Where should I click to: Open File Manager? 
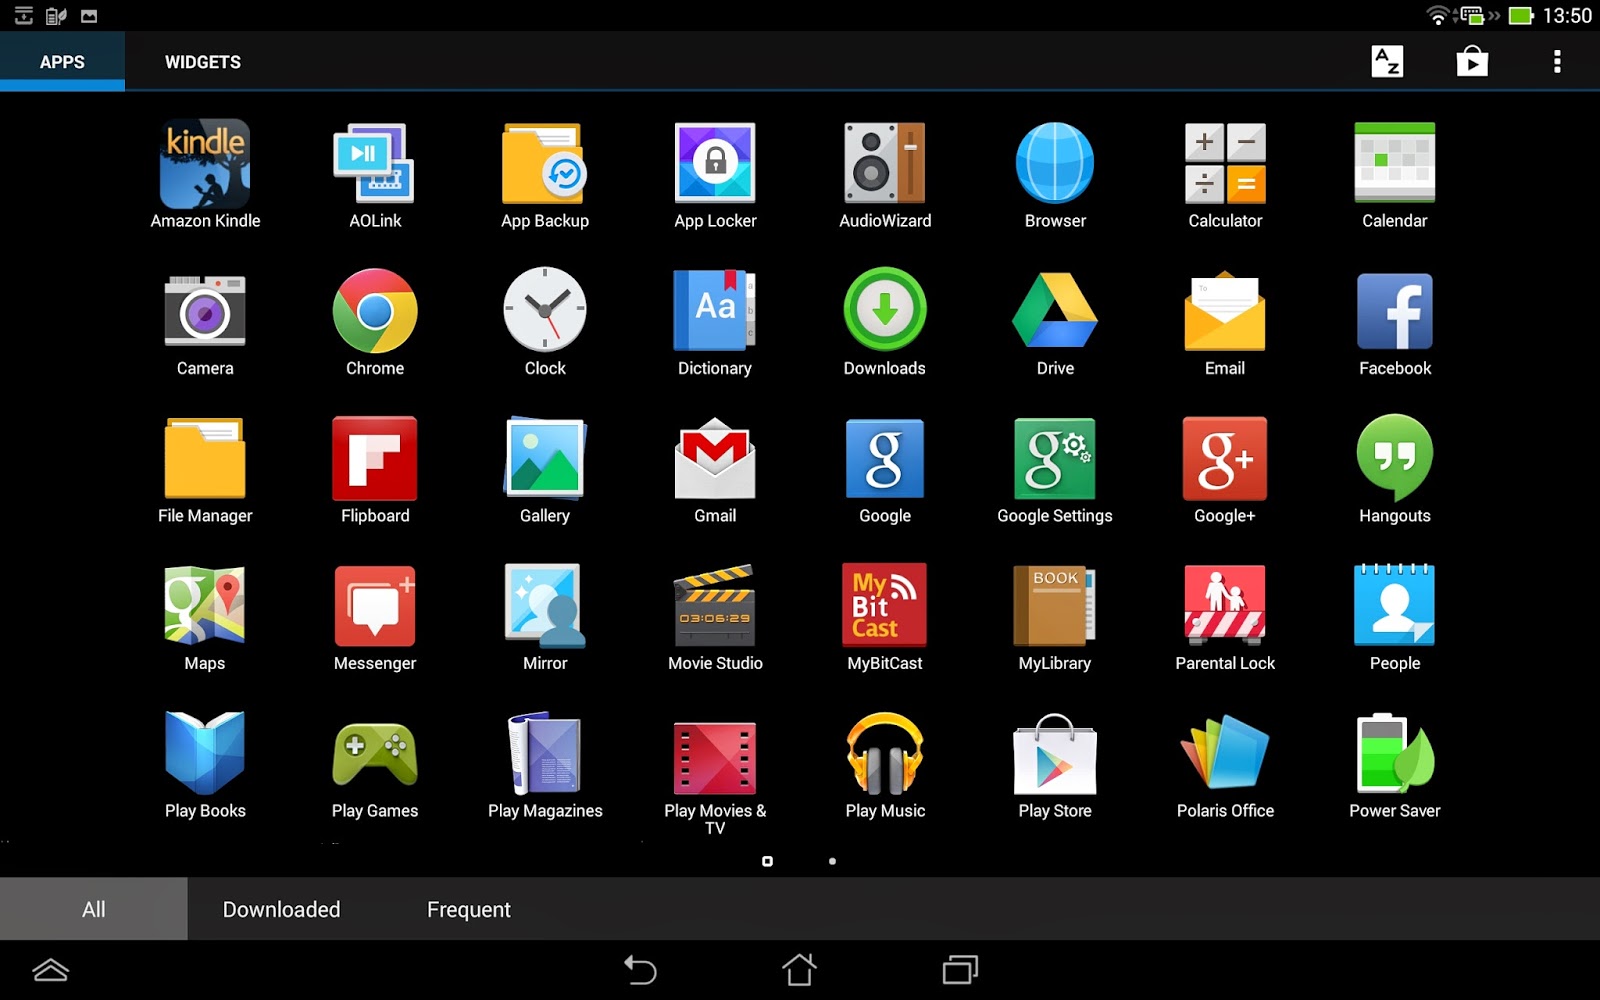tap(205, 470)
